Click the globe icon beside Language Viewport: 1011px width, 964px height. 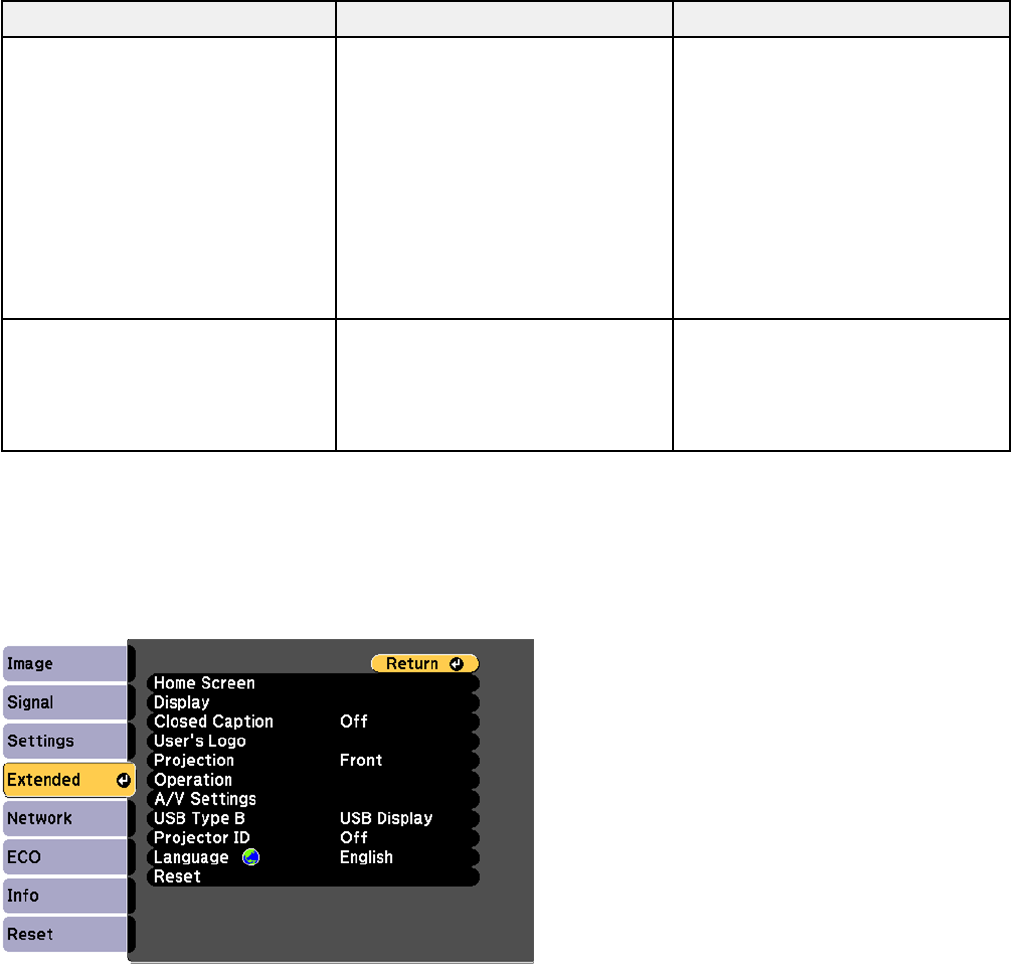[x=251, y=857]
